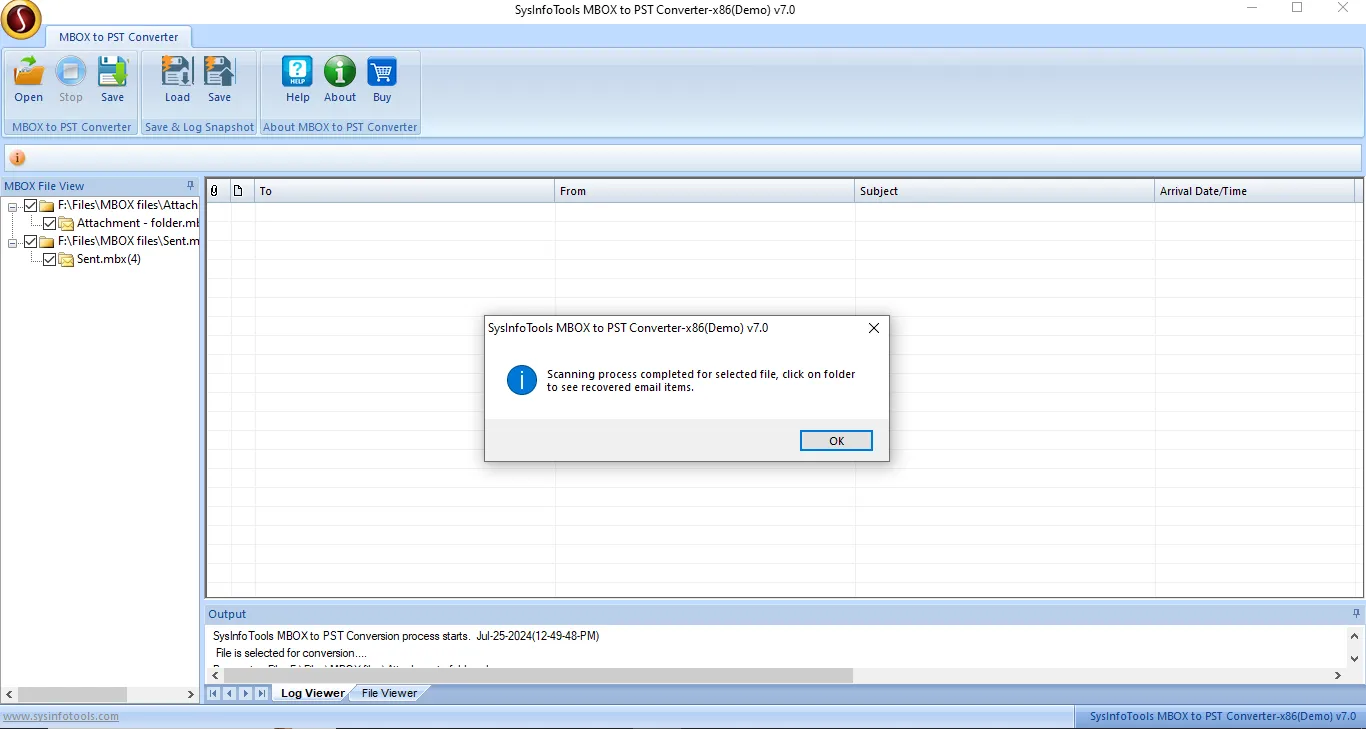The width and height of the screenshot is (1366, 729).
Task: Click the folder icon for the F:\Files\MBOX files\Sent path
Action: click(x=47, y=241)
